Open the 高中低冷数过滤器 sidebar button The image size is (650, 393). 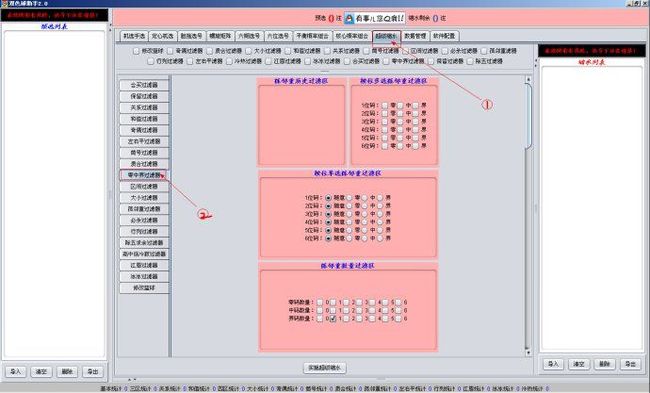(x=144, y=254)
